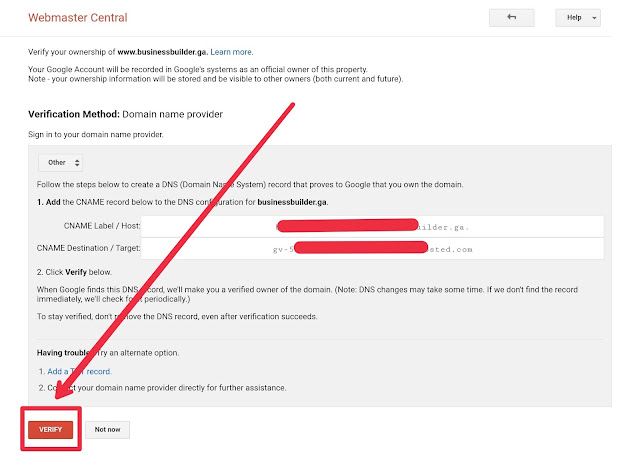This screenshot has height=455, width=640.
Task: Open the Learn more link
Action: (231, 52)
